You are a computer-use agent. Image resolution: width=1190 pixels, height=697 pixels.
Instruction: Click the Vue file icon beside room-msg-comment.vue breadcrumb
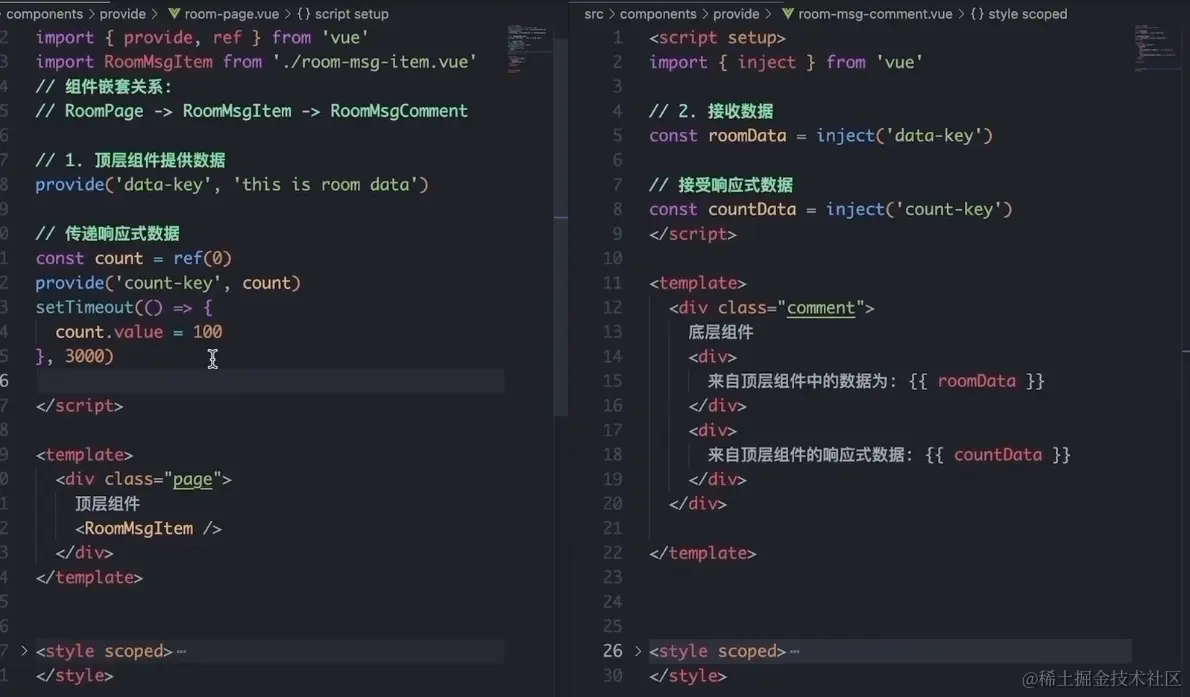788,14
